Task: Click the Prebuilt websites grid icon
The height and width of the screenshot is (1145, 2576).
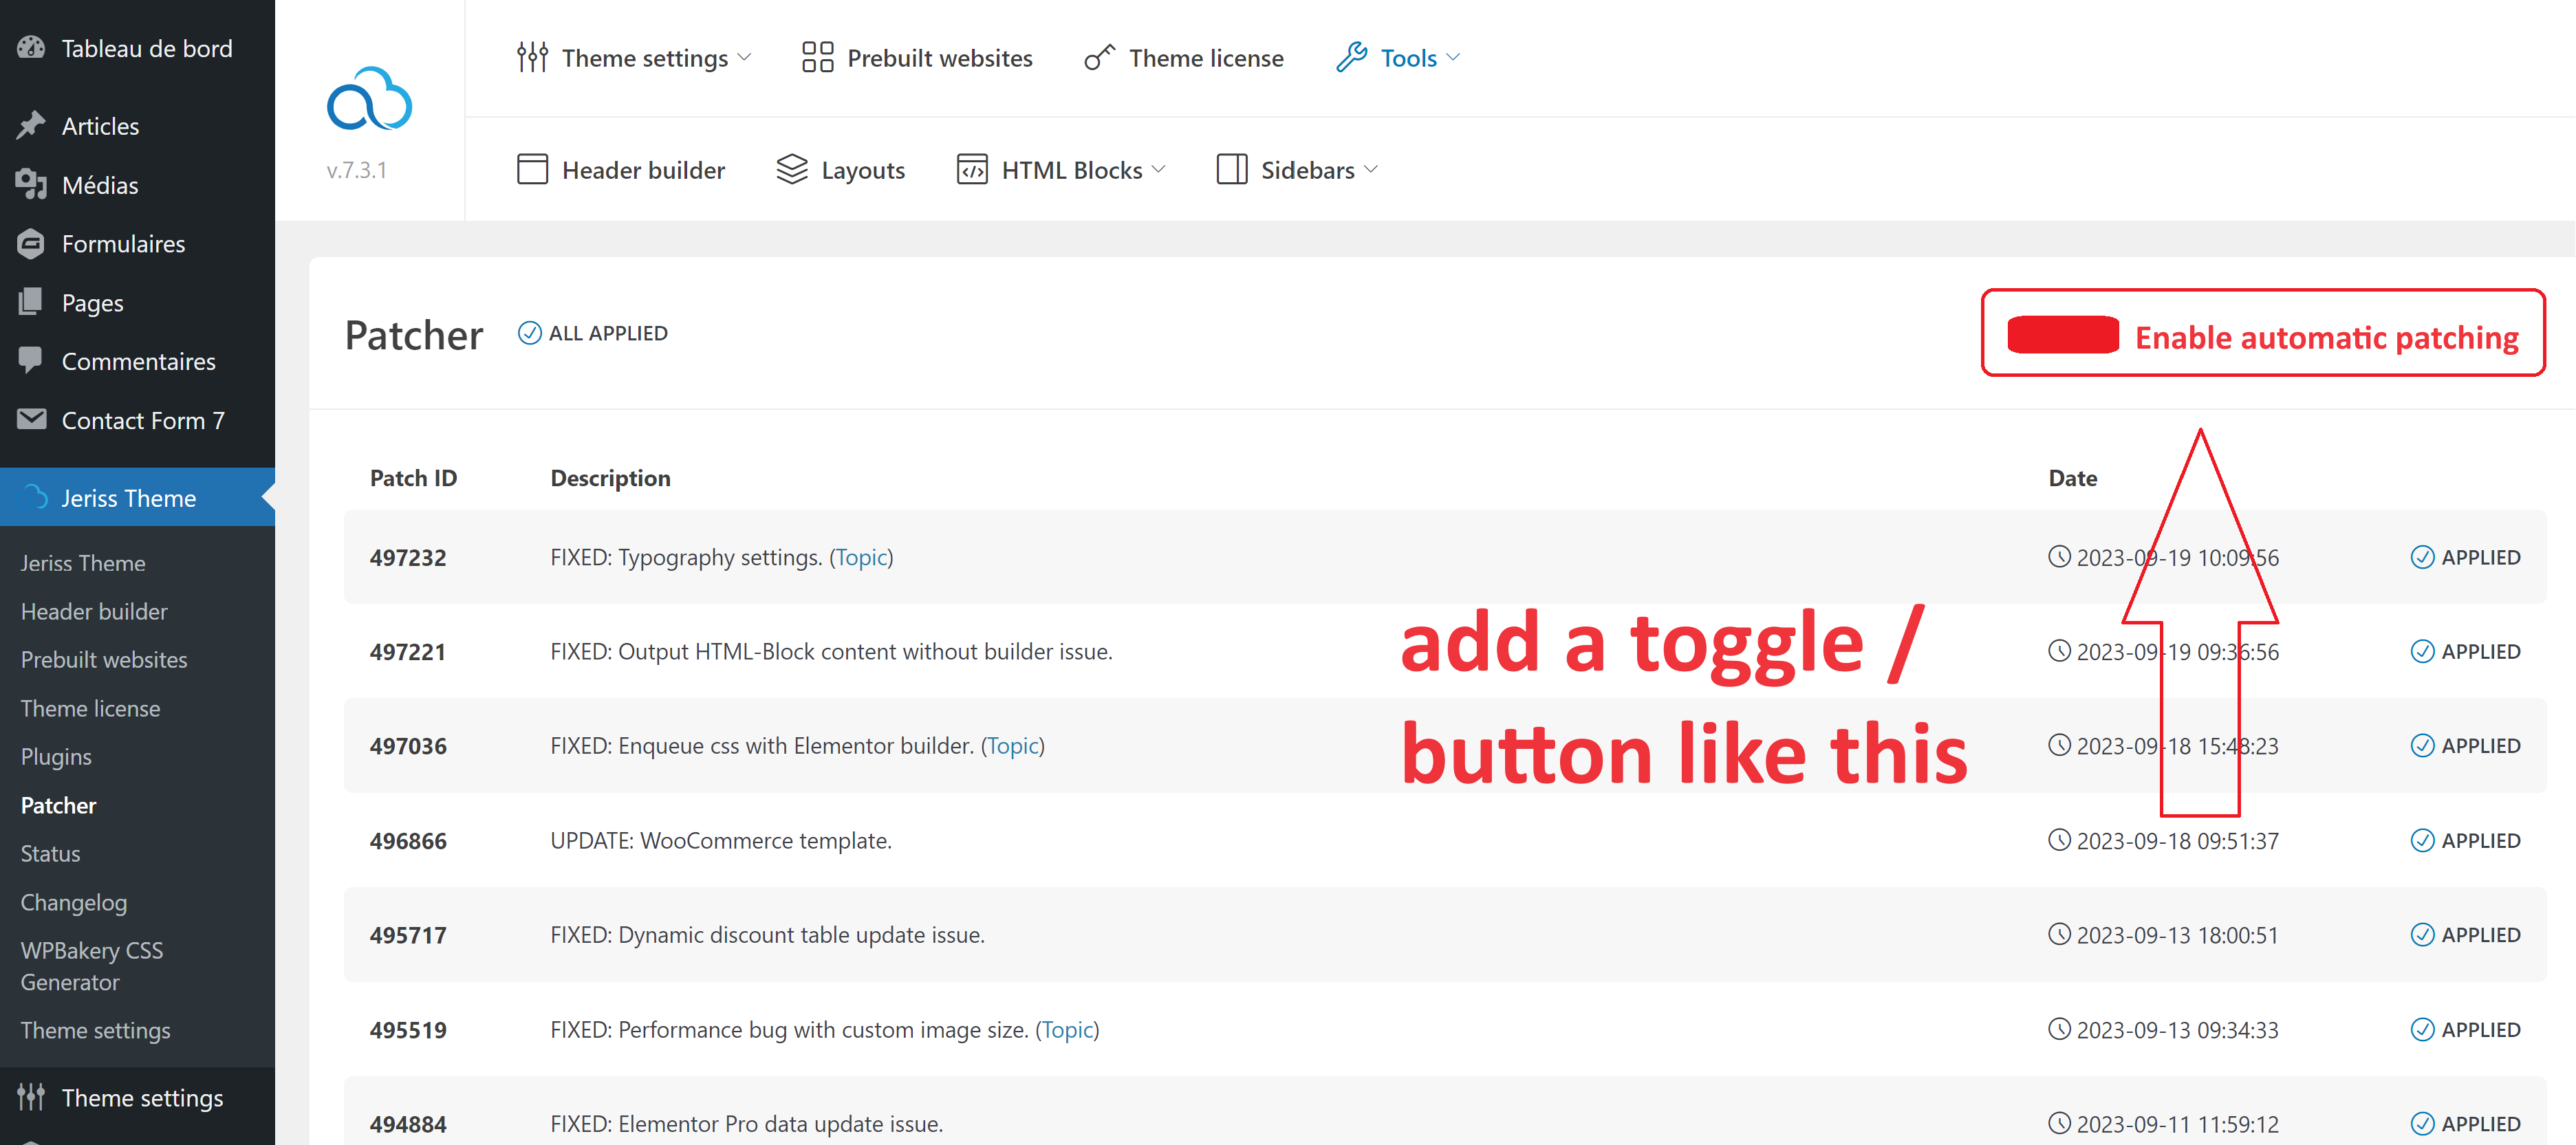Action: (x=817, y=58)
